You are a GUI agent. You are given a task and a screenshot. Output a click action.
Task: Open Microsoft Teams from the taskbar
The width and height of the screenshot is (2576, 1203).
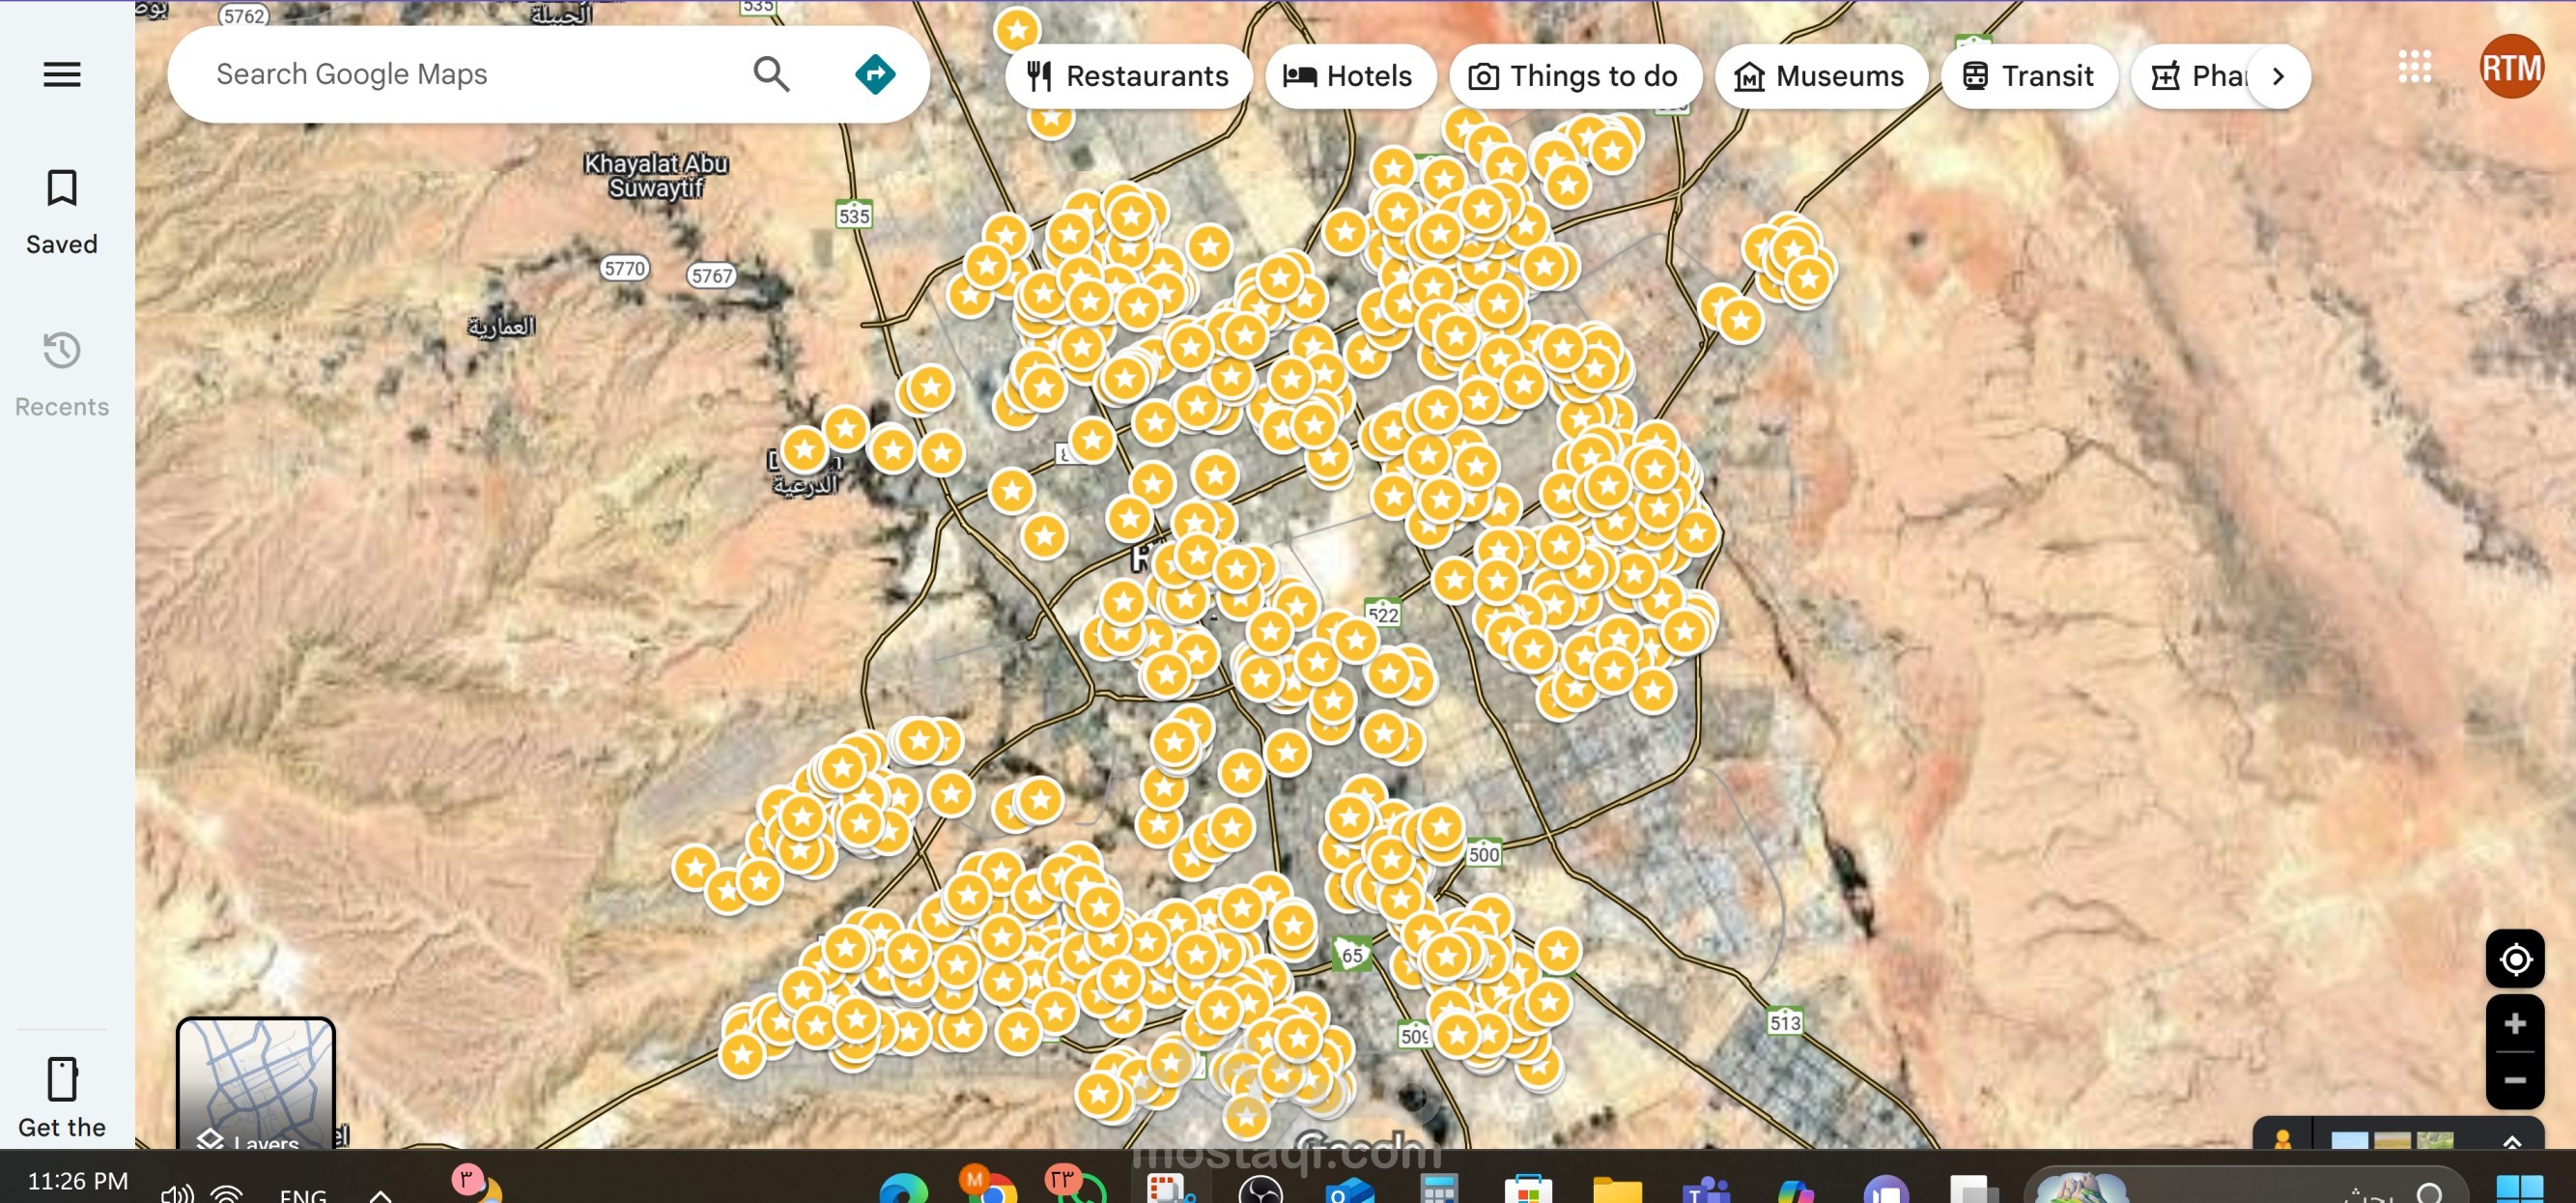coord(1706,1188)
